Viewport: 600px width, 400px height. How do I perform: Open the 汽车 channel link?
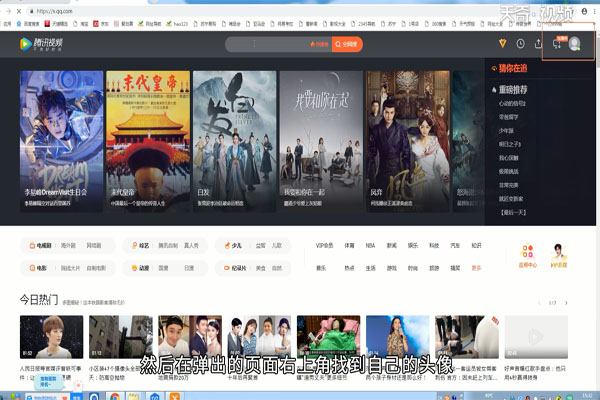coord(455,245)
